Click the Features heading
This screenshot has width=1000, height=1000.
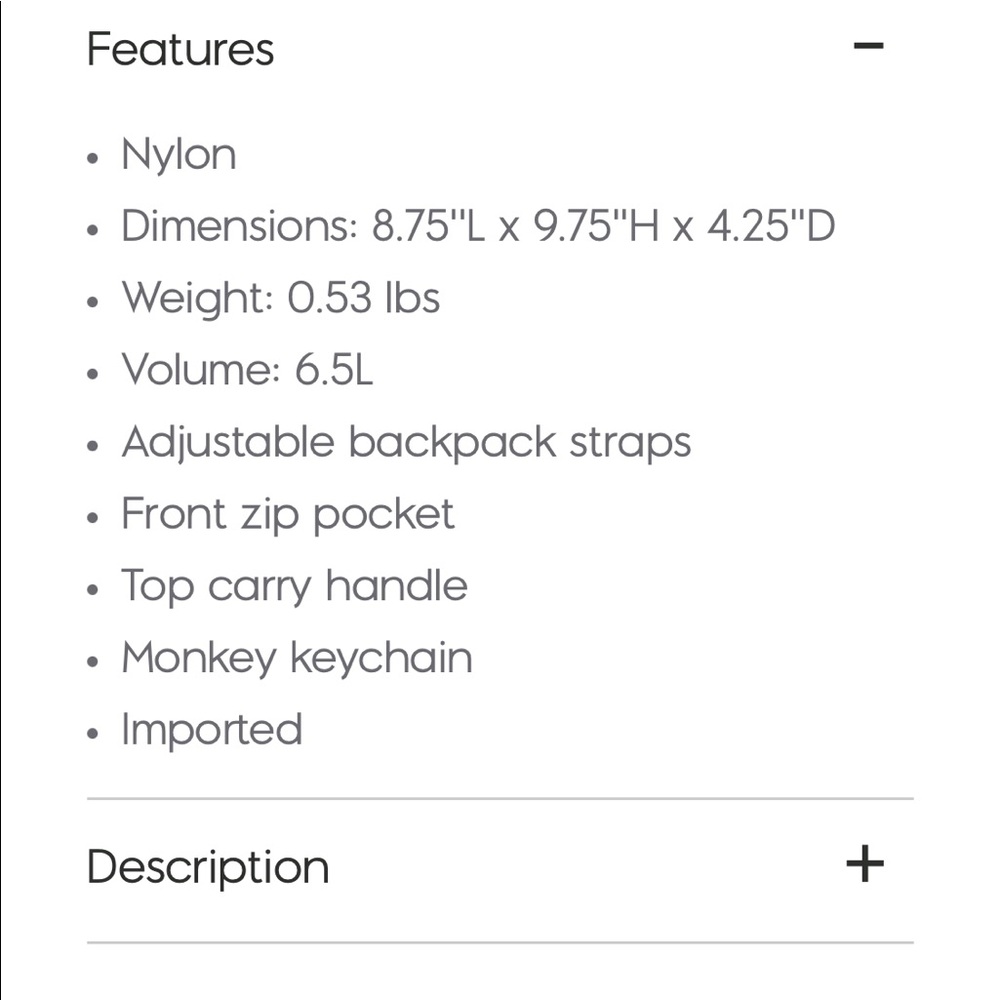[180, 49]
